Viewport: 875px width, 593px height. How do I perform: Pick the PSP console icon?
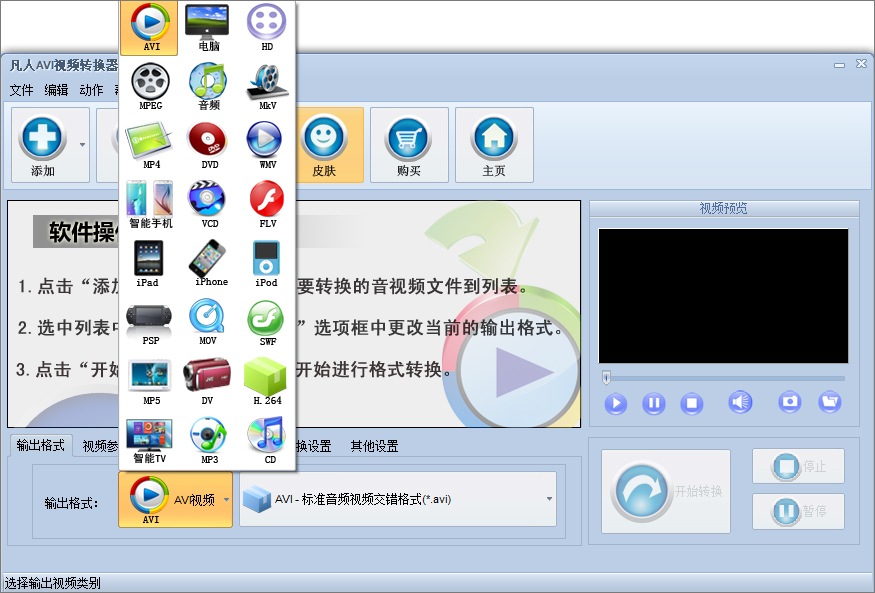point(150,322)
